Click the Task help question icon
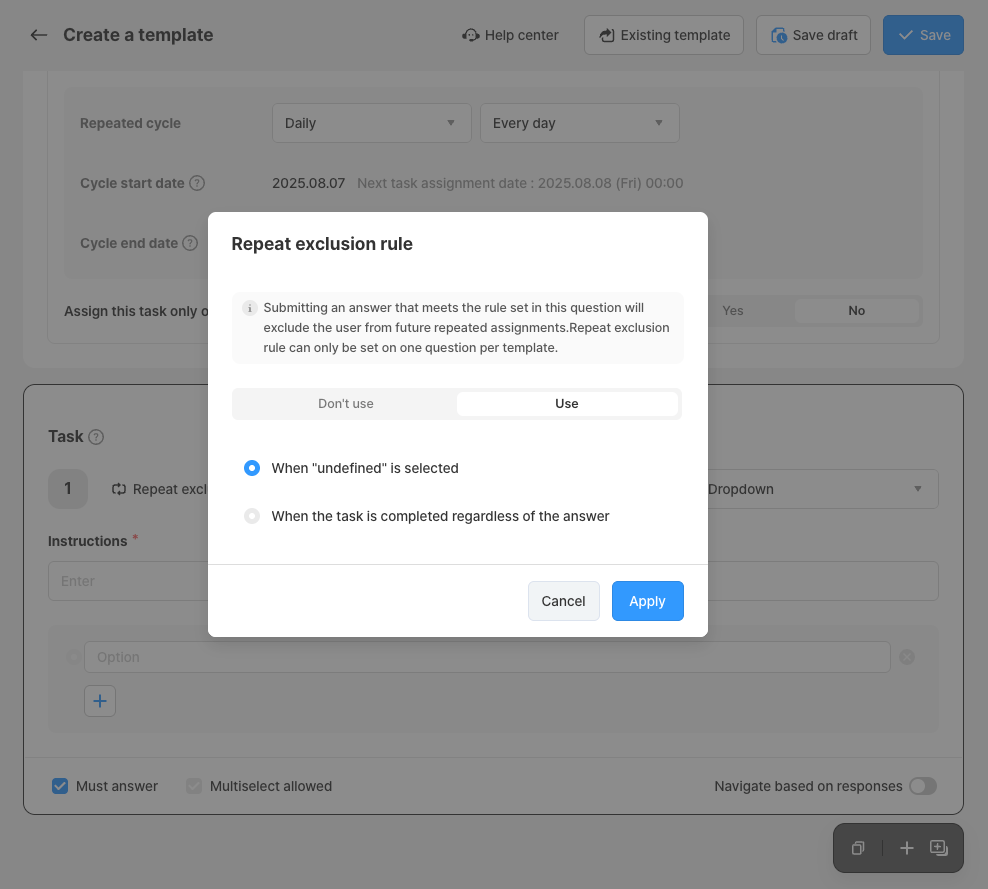Viewport: 988px width, 889px height. click(96, 437)
